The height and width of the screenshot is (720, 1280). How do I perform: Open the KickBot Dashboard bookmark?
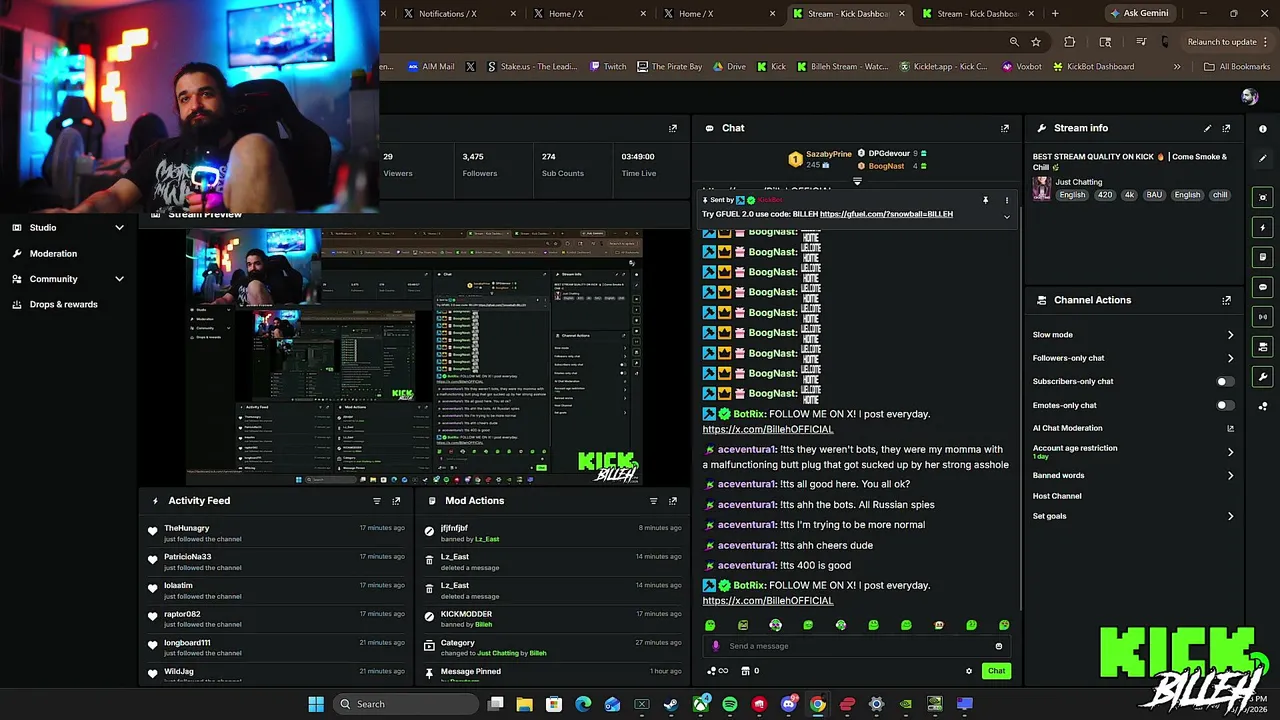(1092, 67)
